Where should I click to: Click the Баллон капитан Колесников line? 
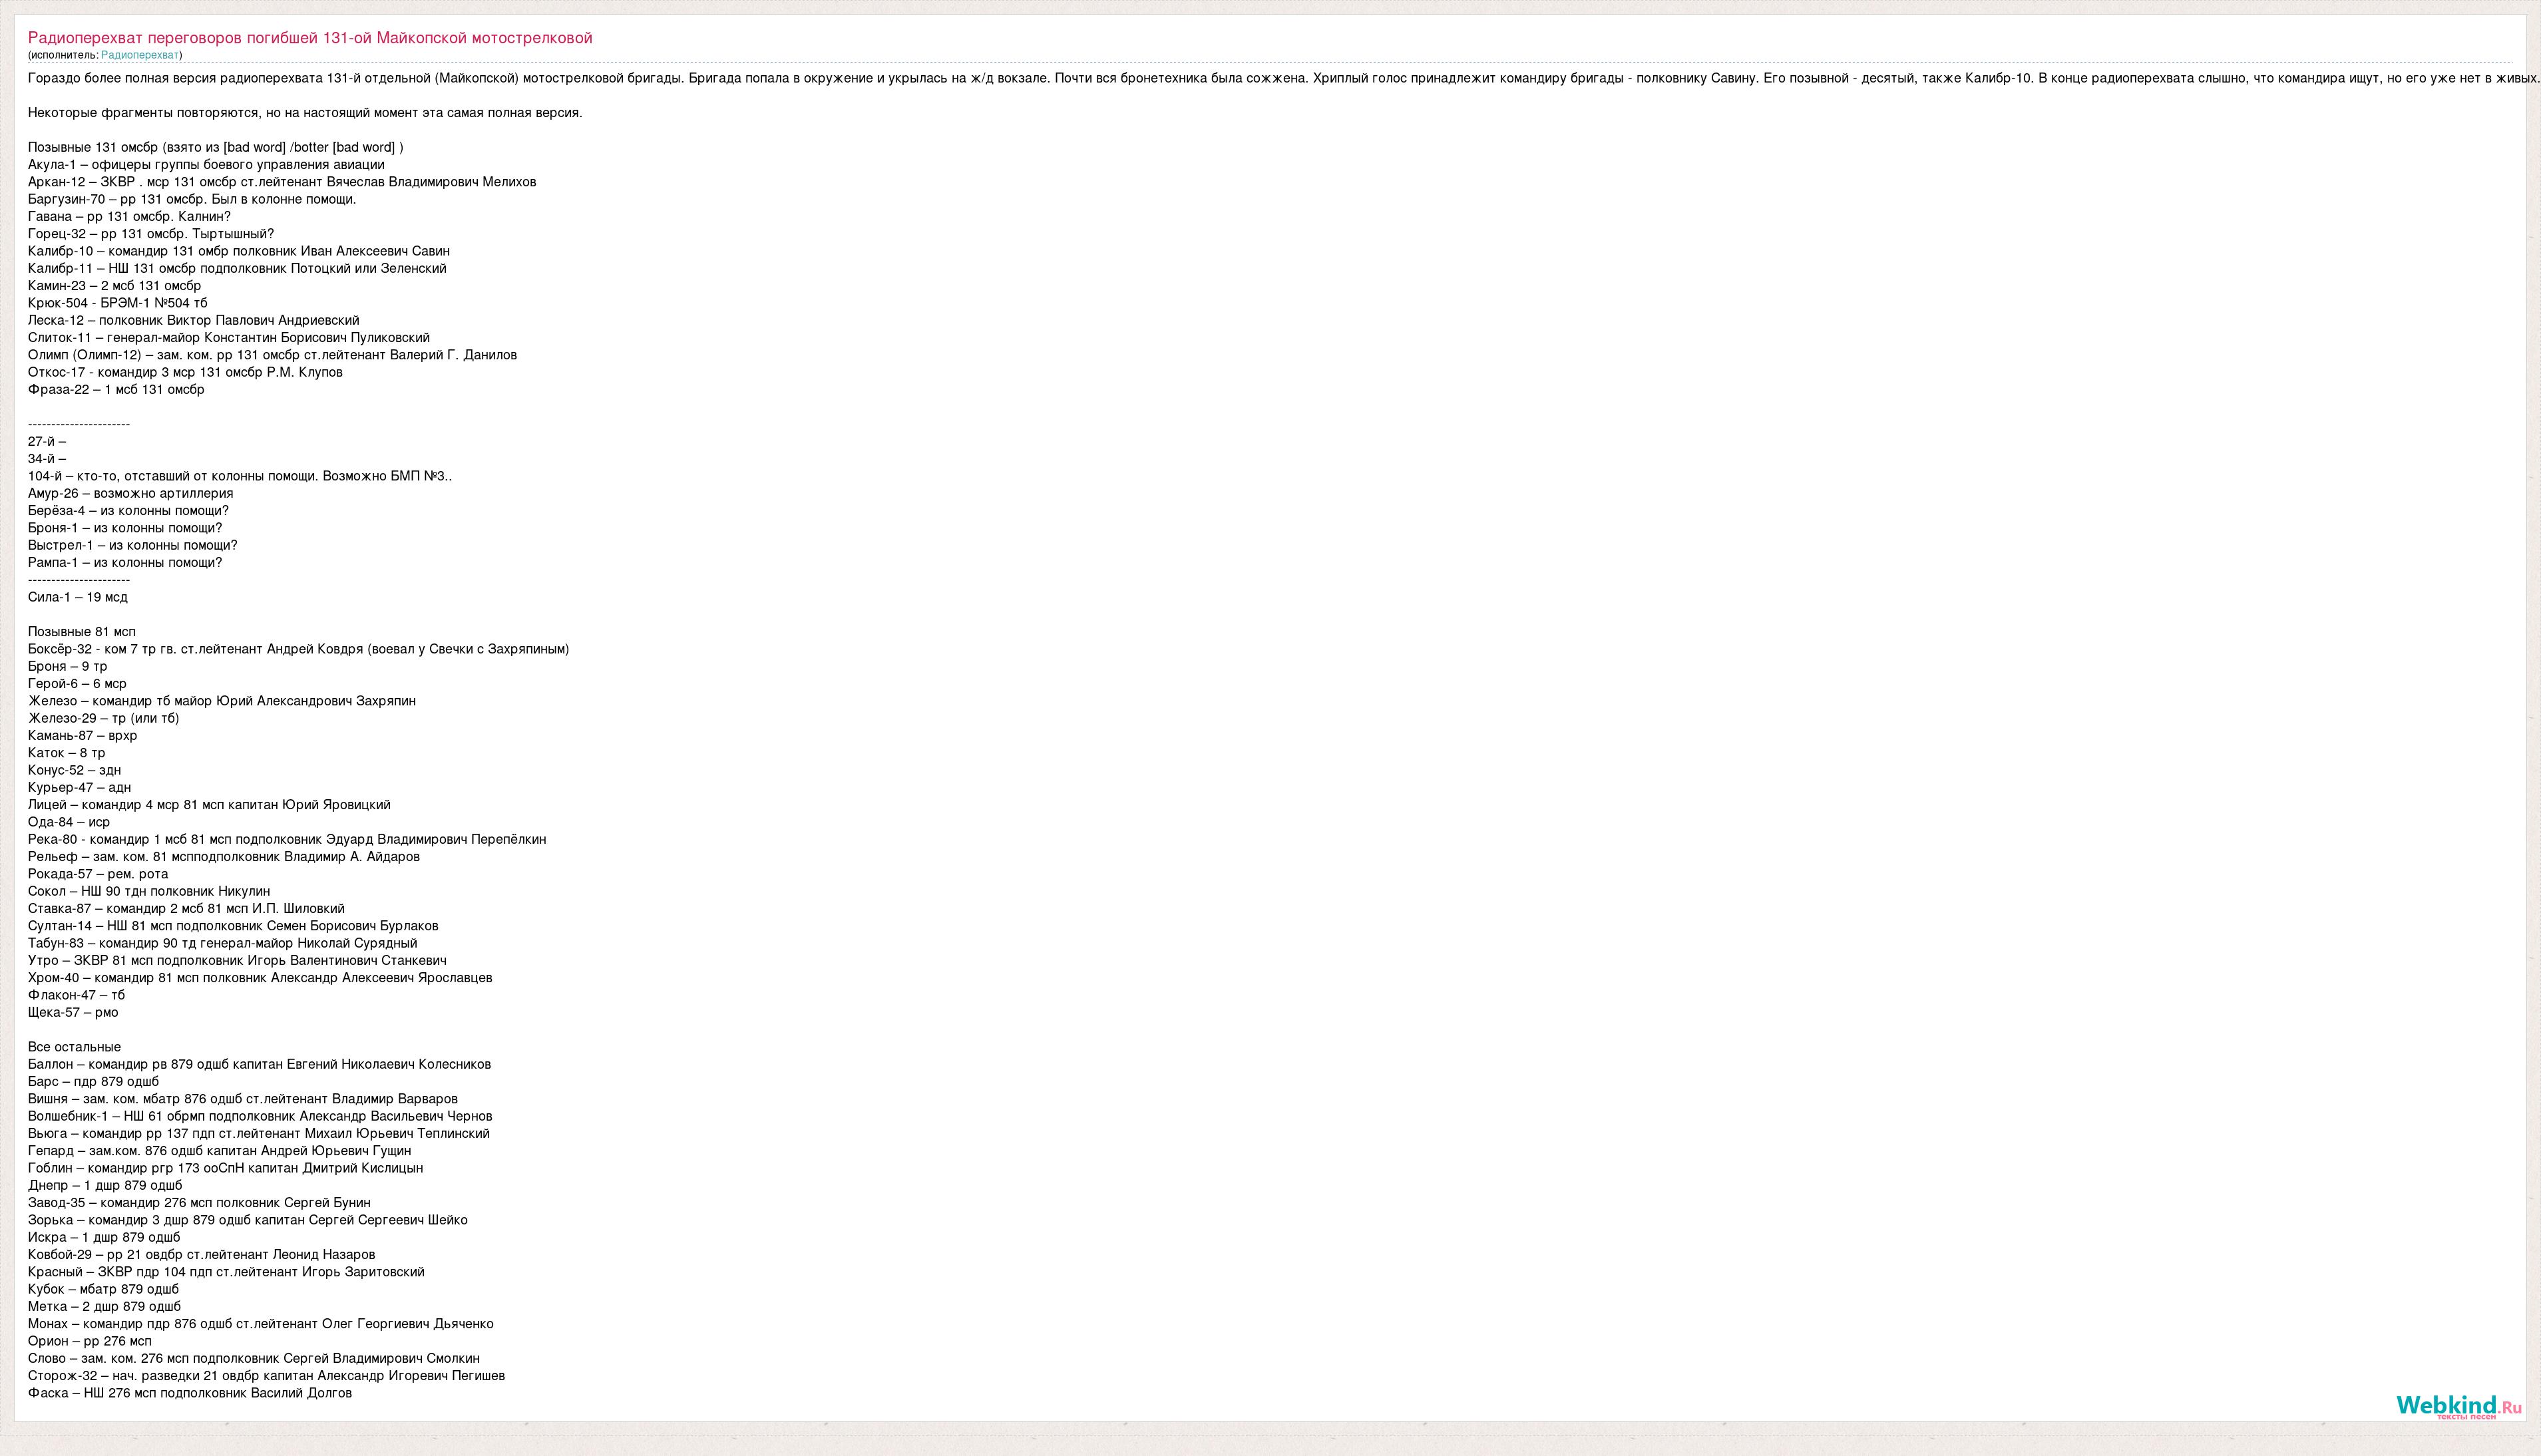click(x=259, y=1064)
